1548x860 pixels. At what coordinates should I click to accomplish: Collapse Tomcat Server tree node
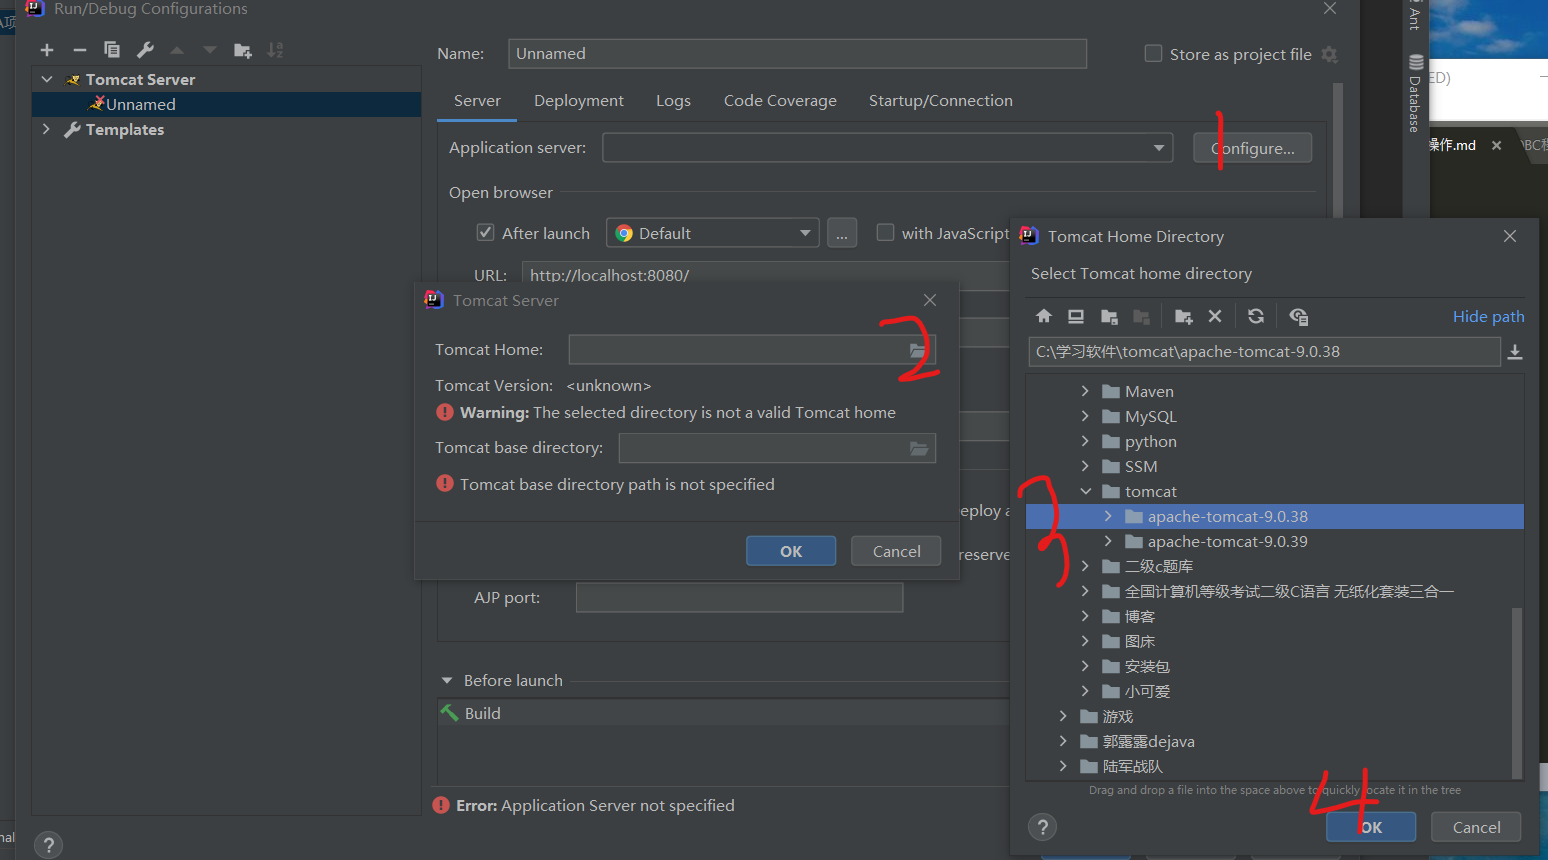(x=47, y=79)
